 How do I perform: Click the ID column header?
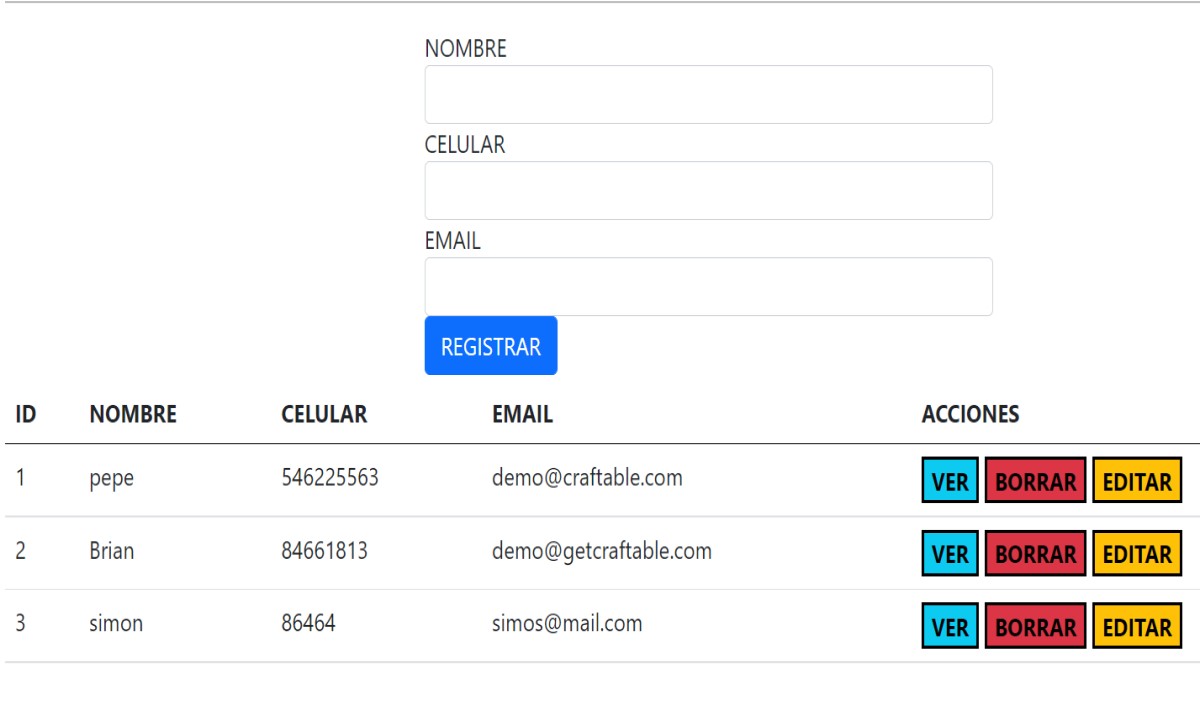26,414
